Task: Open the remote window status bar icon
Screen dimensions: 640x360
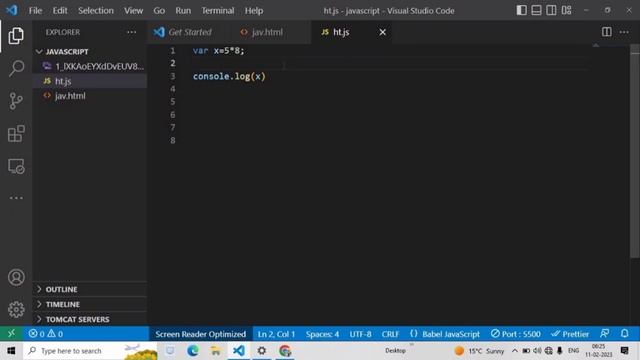Action: (x=11, y=333)
